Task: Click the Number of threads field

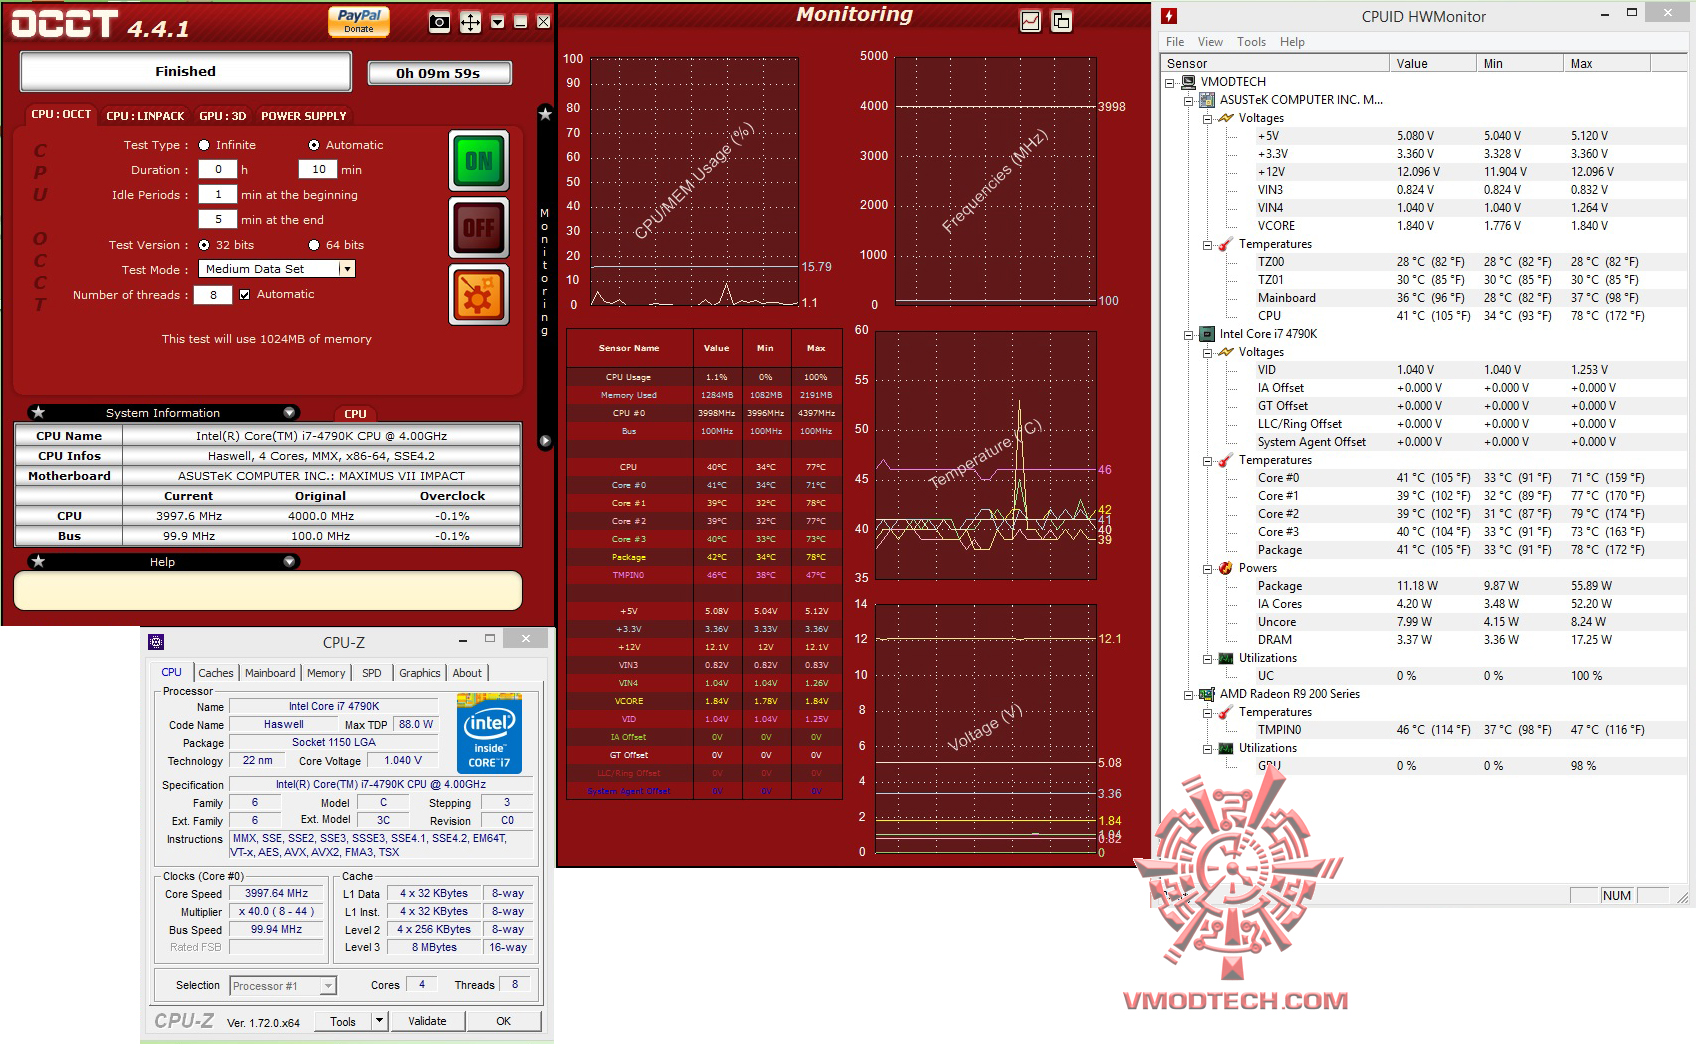Action: point(213,295)
